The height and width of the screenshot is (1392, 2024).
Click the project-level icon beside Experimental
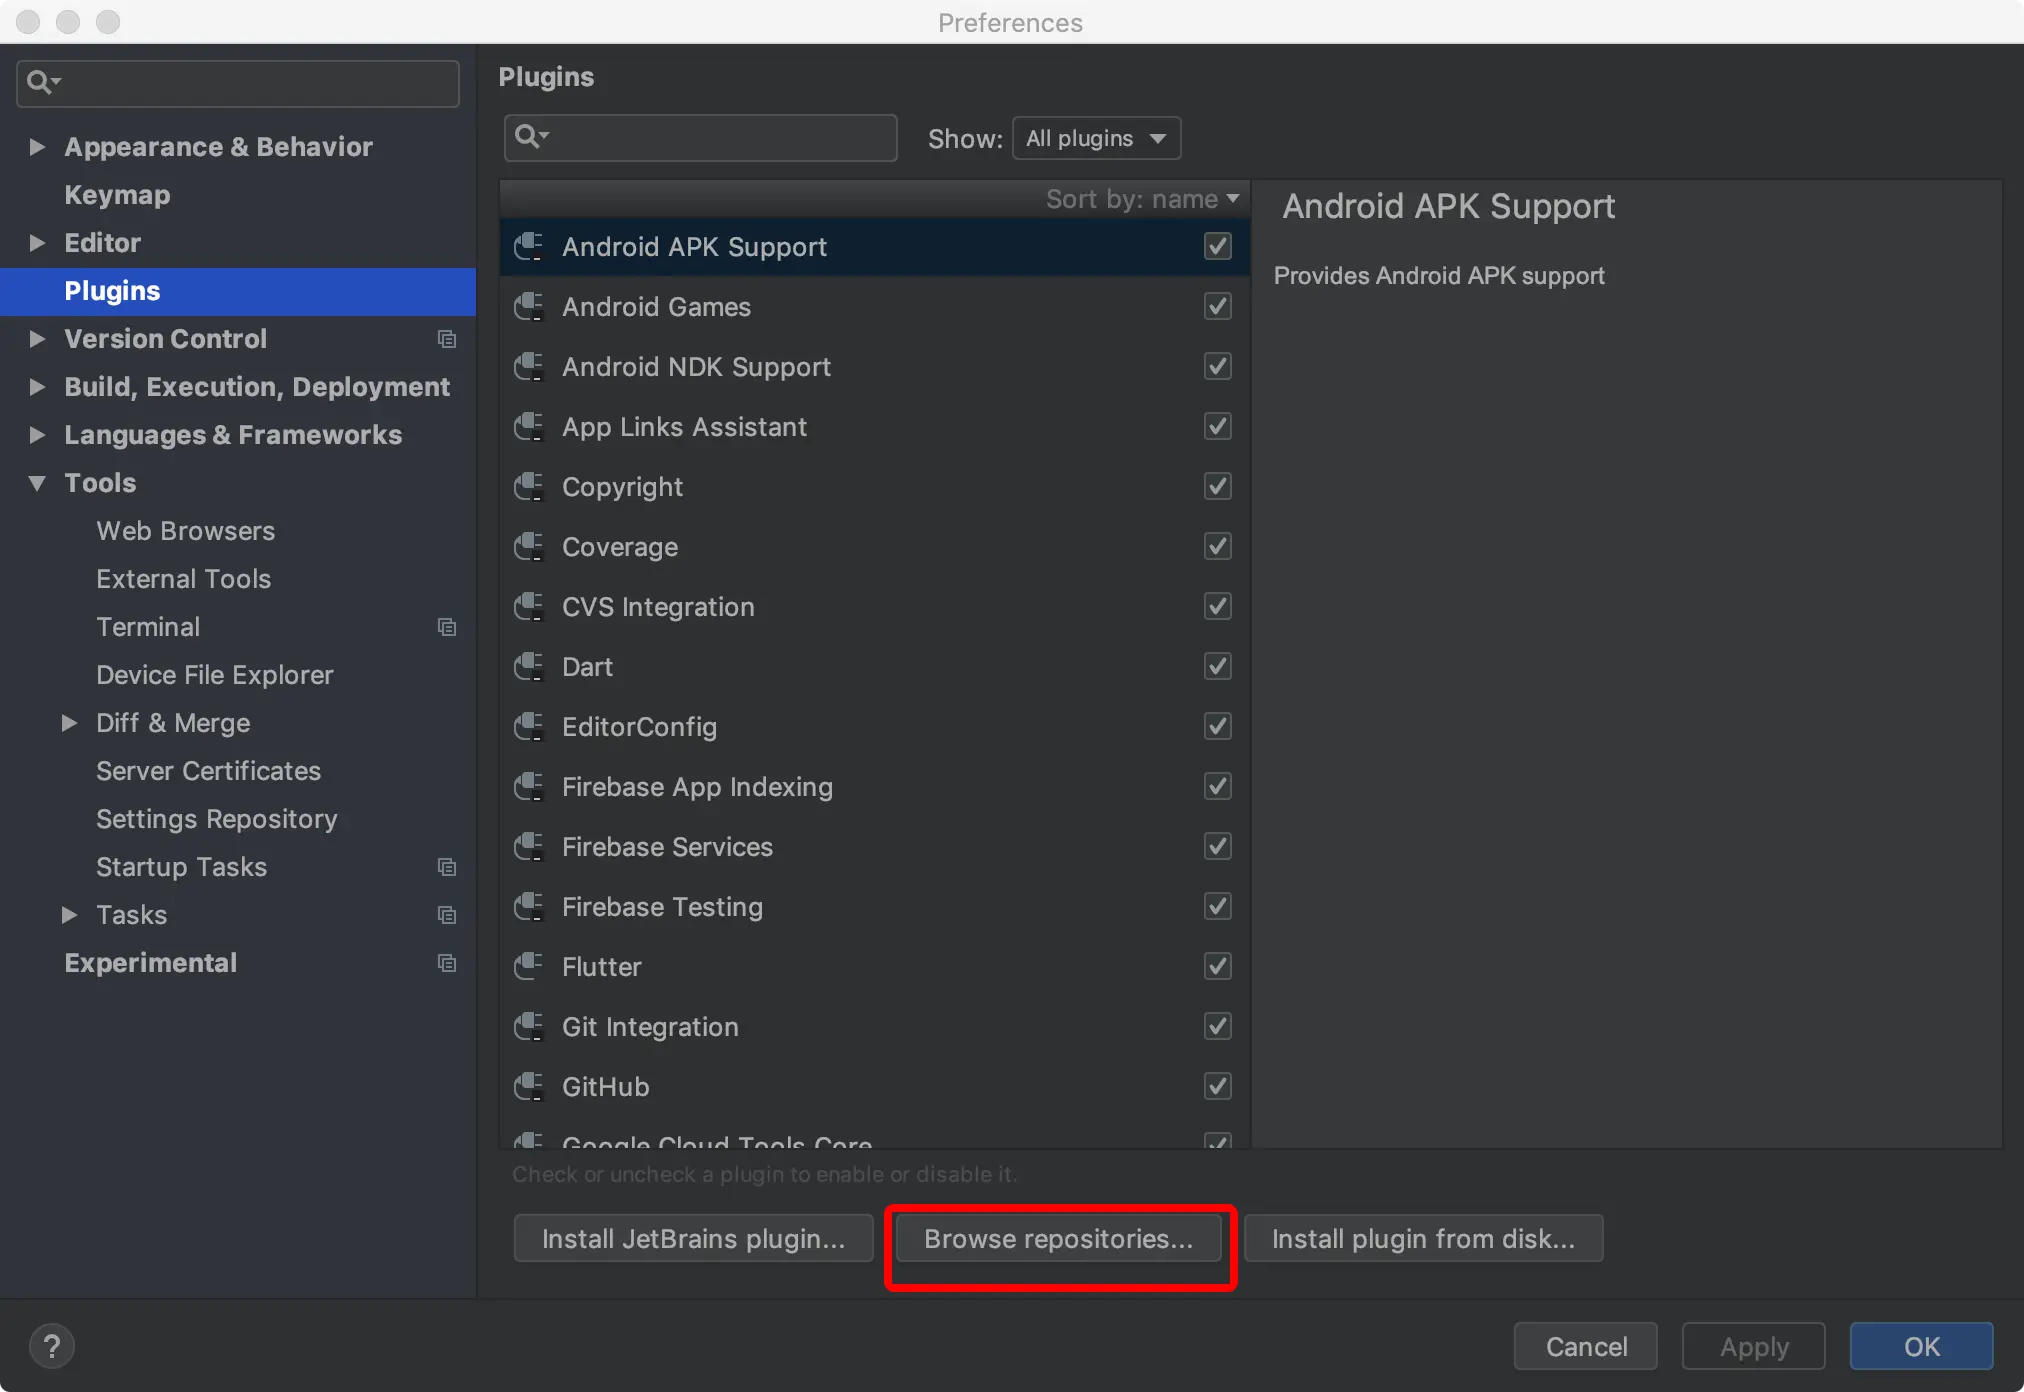pos(447,963)
